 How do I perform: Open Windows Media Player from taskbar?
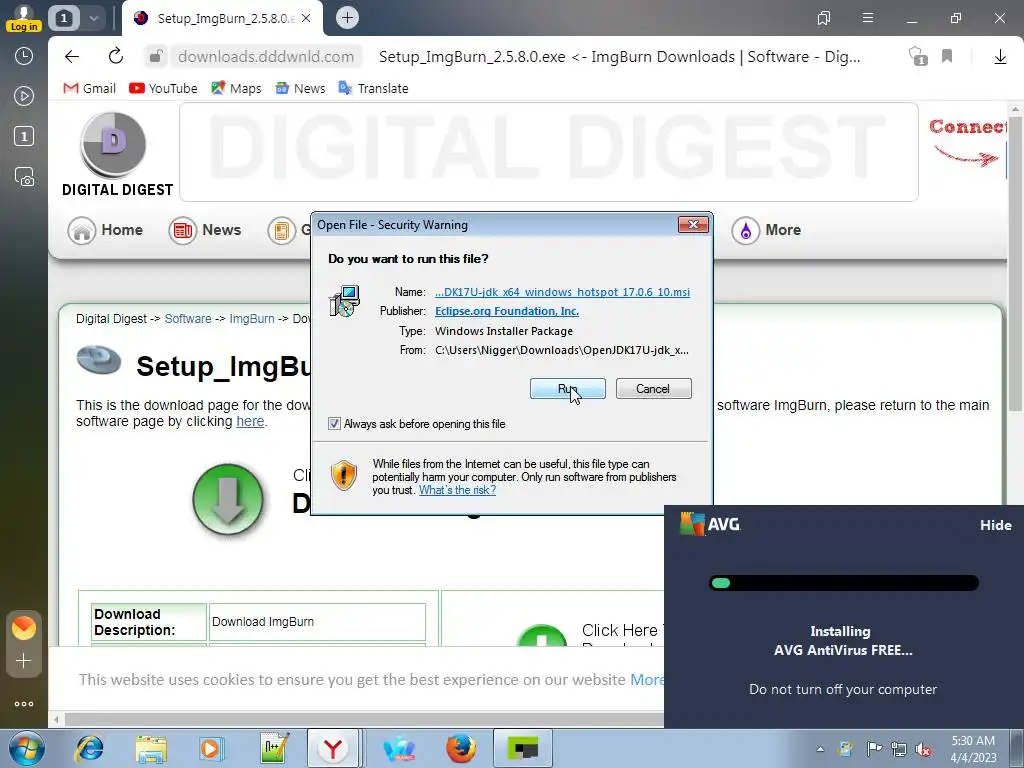pos(212,748)
